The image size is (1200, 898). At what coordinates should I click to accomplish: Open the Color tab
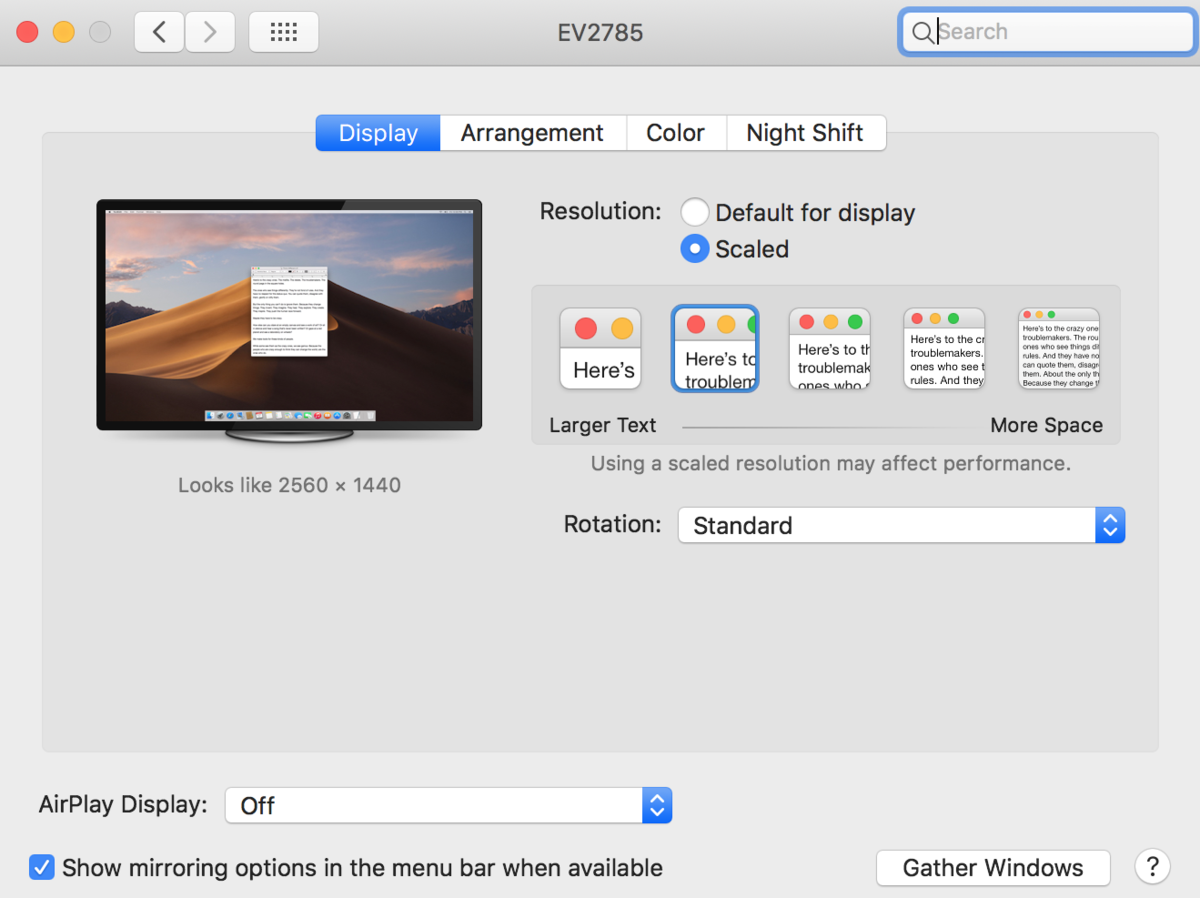tap(675, 133)
